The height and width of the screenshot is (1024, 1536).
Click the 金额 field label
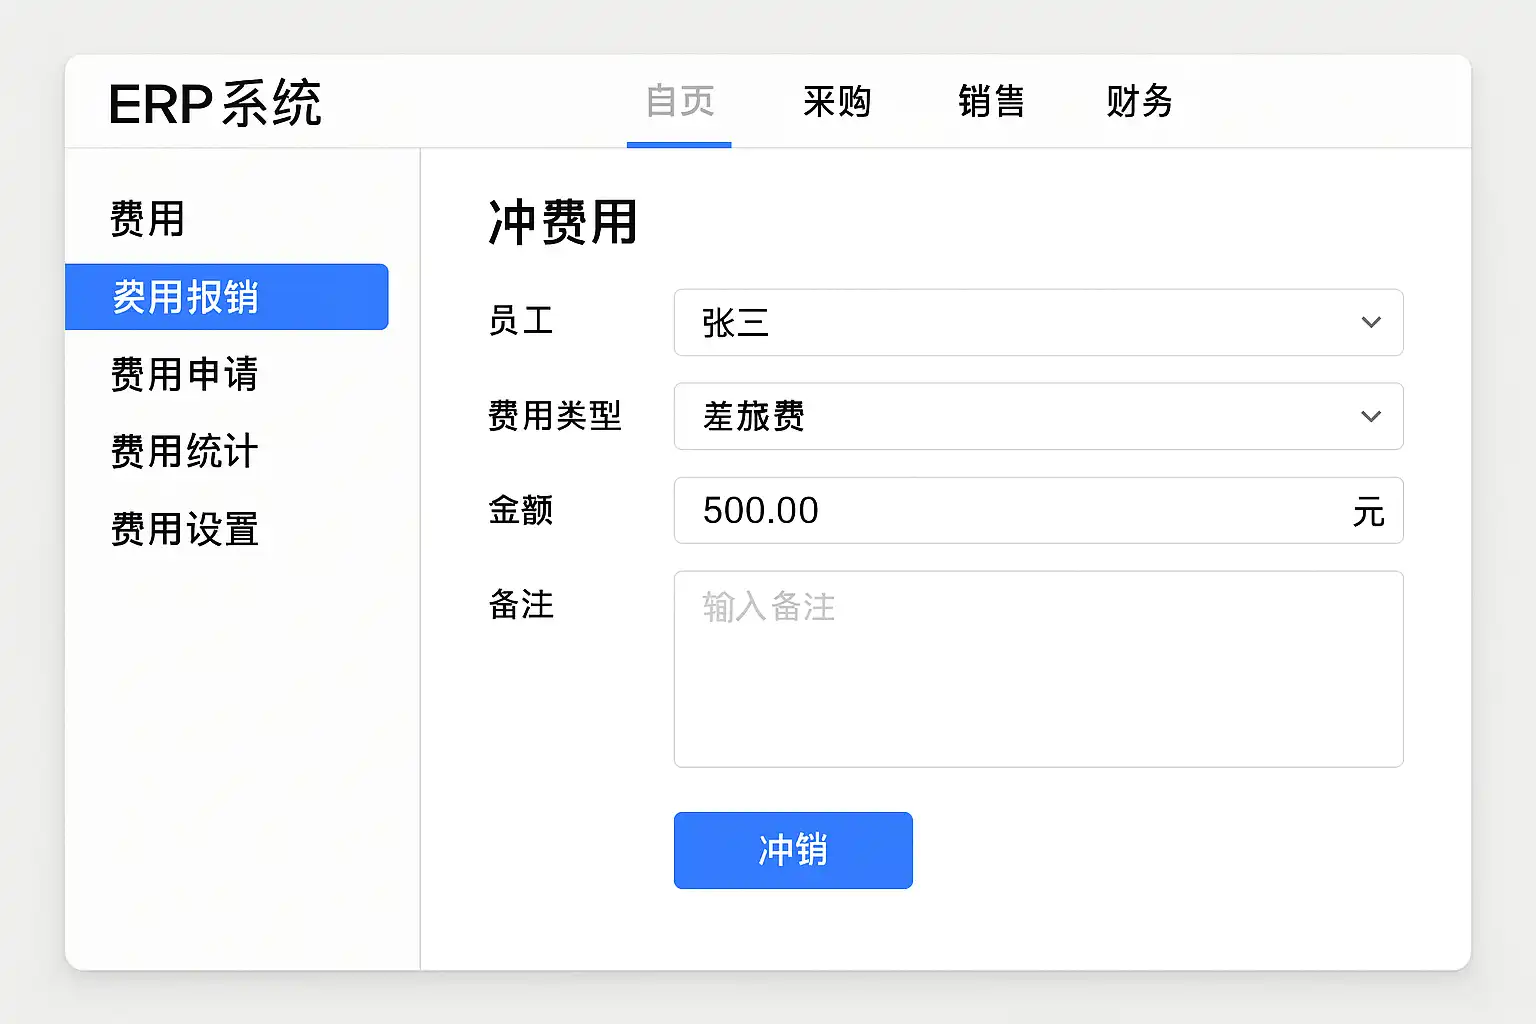coord(520,510)
